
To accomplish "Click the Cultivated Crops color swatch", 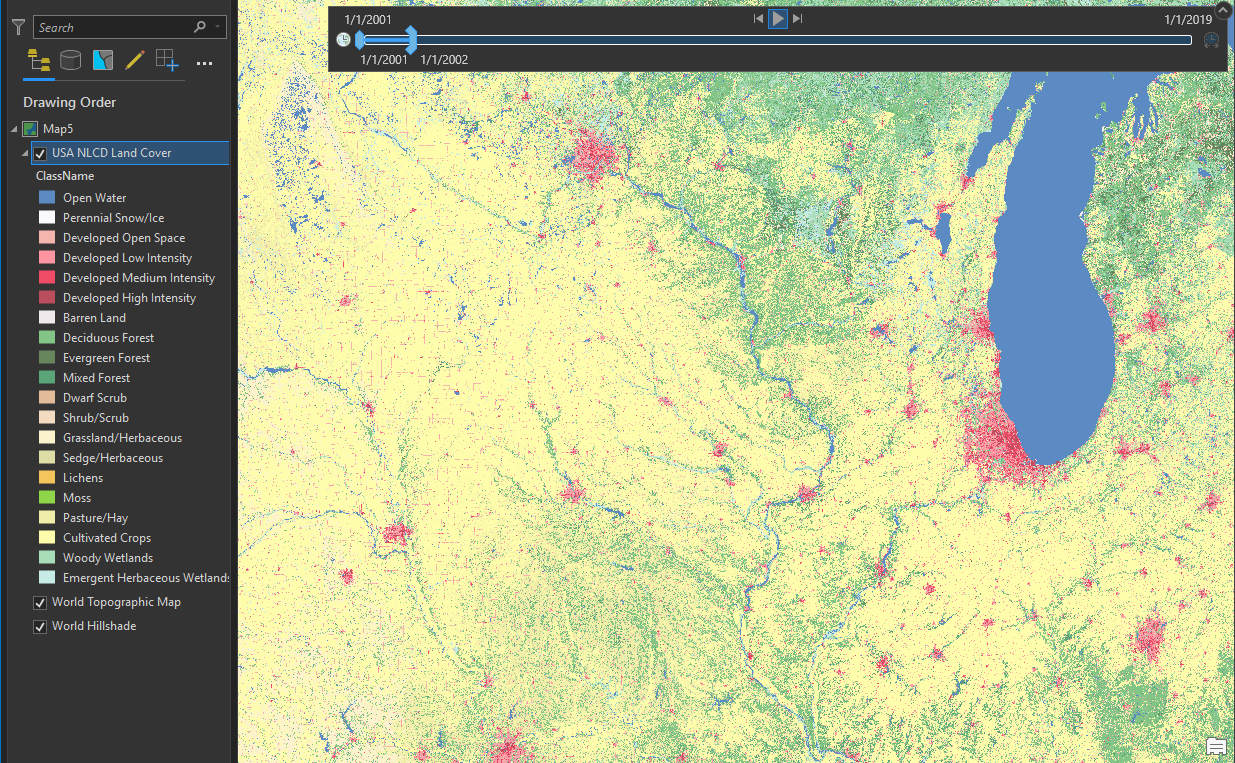I will (46, 538).
